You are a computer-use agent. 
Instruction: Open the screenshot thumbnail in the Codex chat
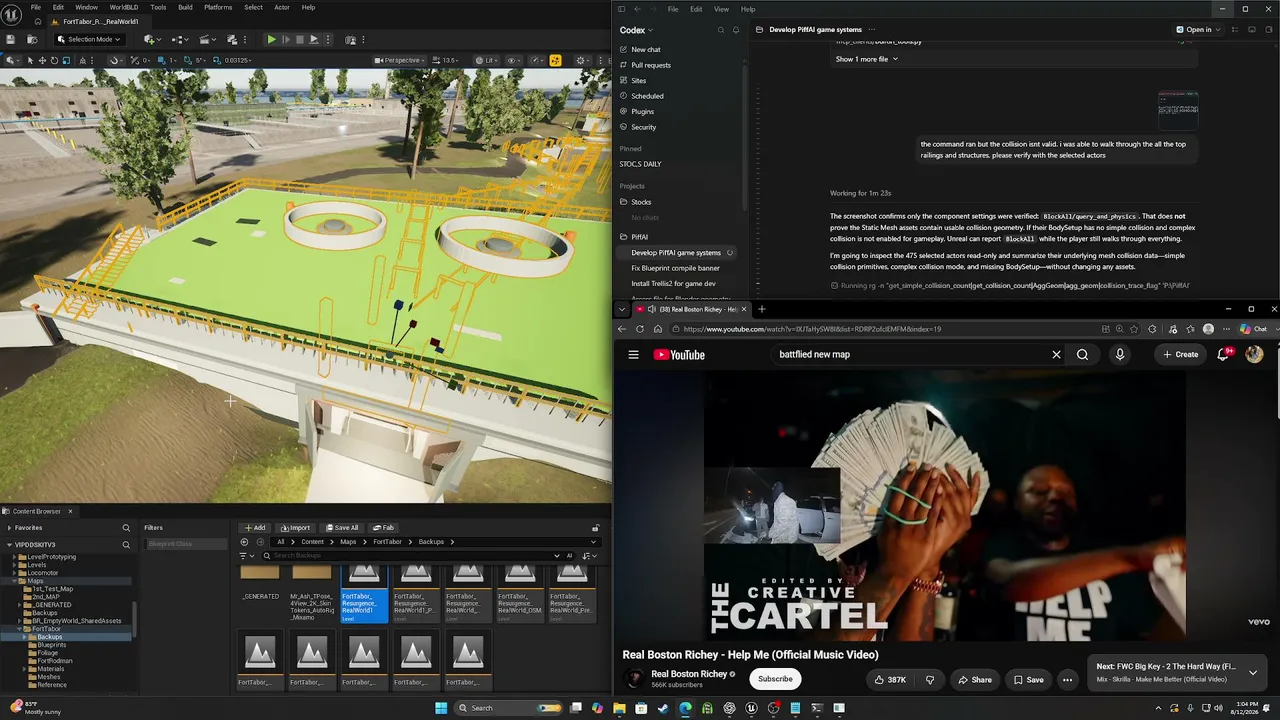click(x=1178, y=110)
